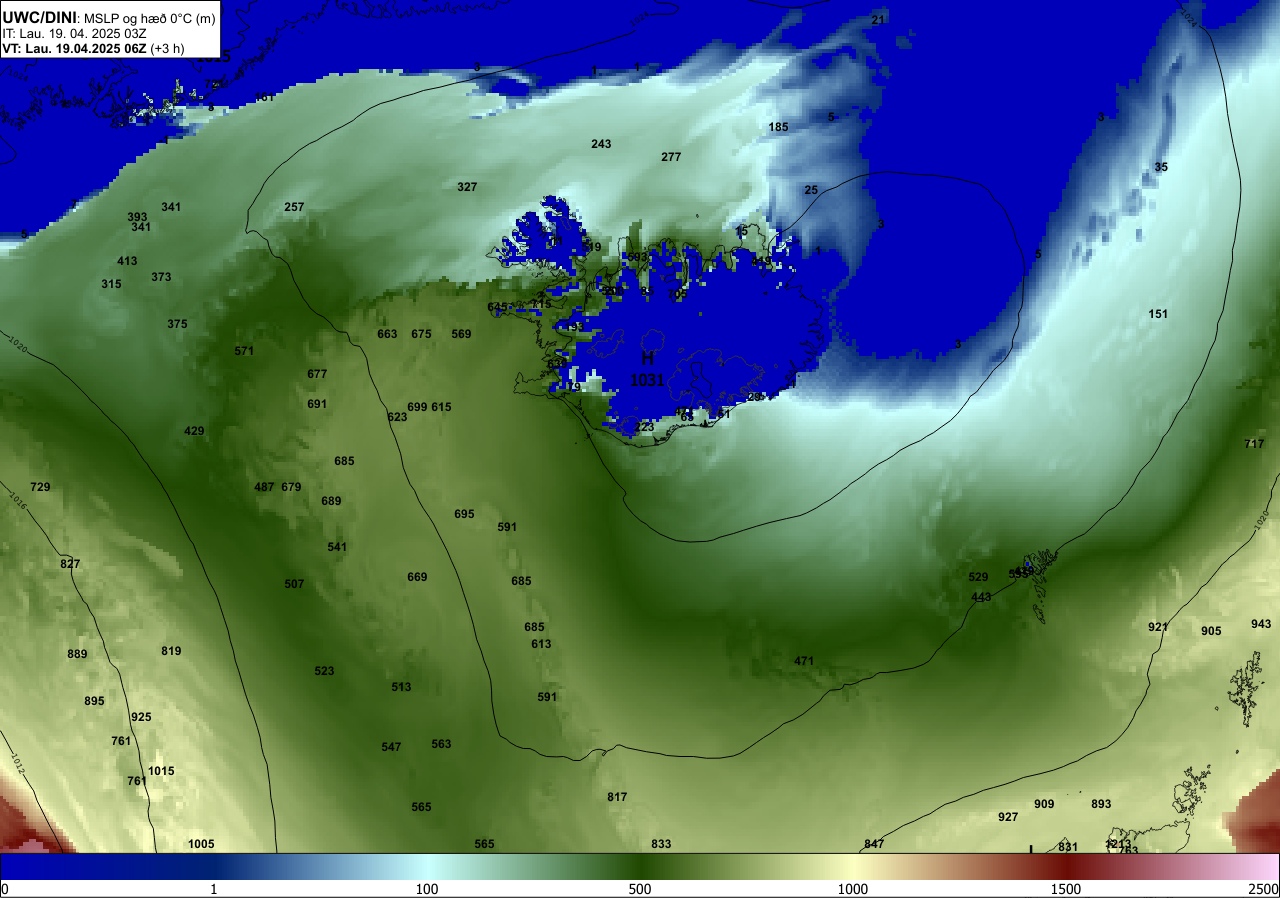1280x898 pixels.
Task: Click the 393 height value
Action: (x=137, y=217)
